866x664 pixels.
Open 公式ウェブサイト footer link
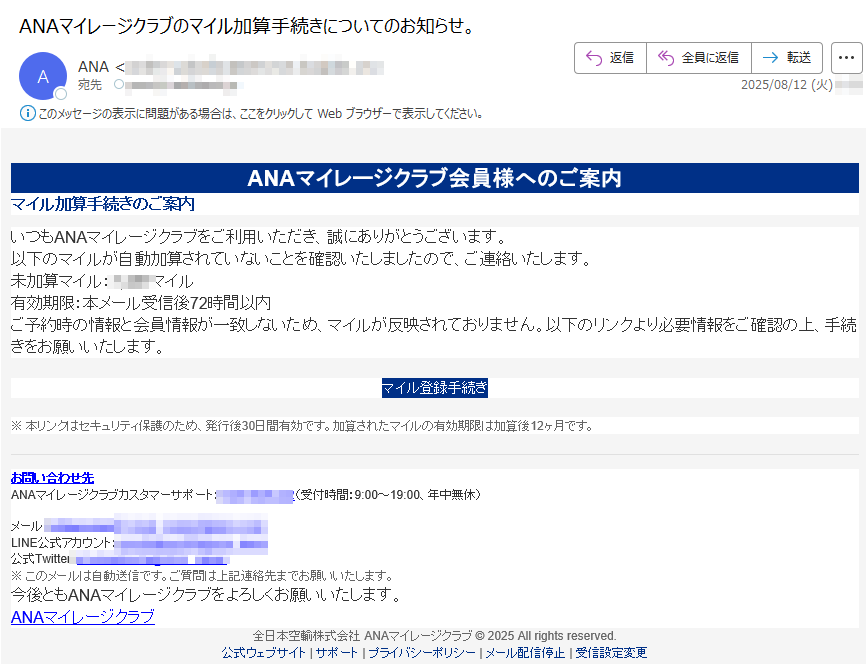[263, 652]
